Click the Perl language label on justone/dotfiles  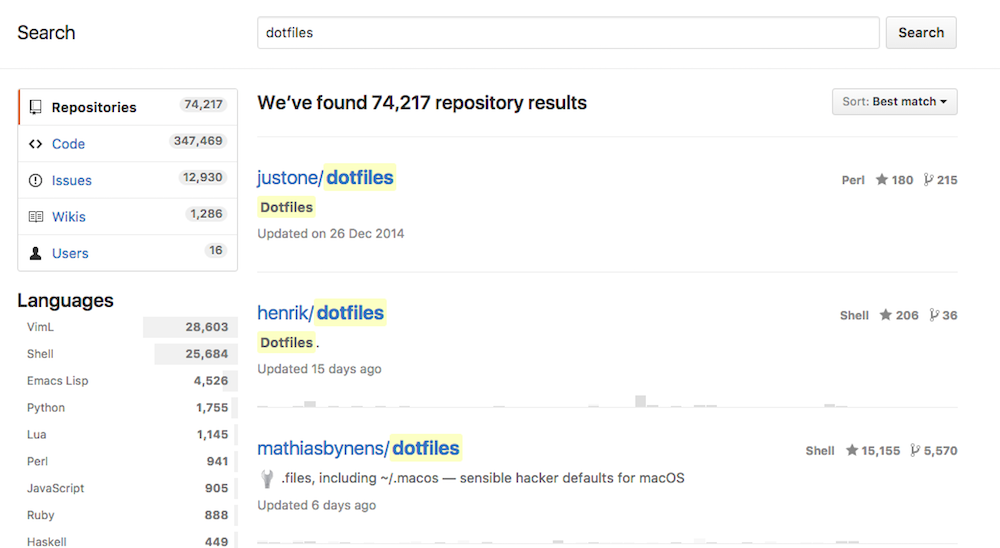[853, 180]
